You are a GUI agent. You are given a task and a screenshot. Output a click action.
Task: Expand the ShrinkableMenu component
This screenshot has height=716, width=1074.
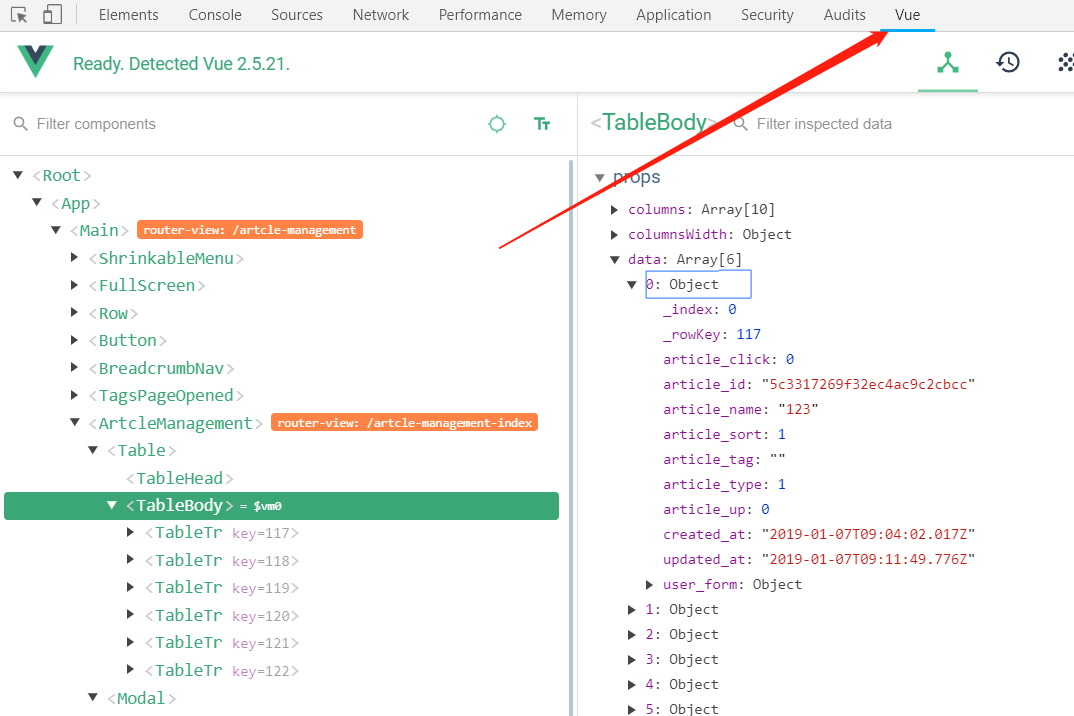[x=75, y=258]
